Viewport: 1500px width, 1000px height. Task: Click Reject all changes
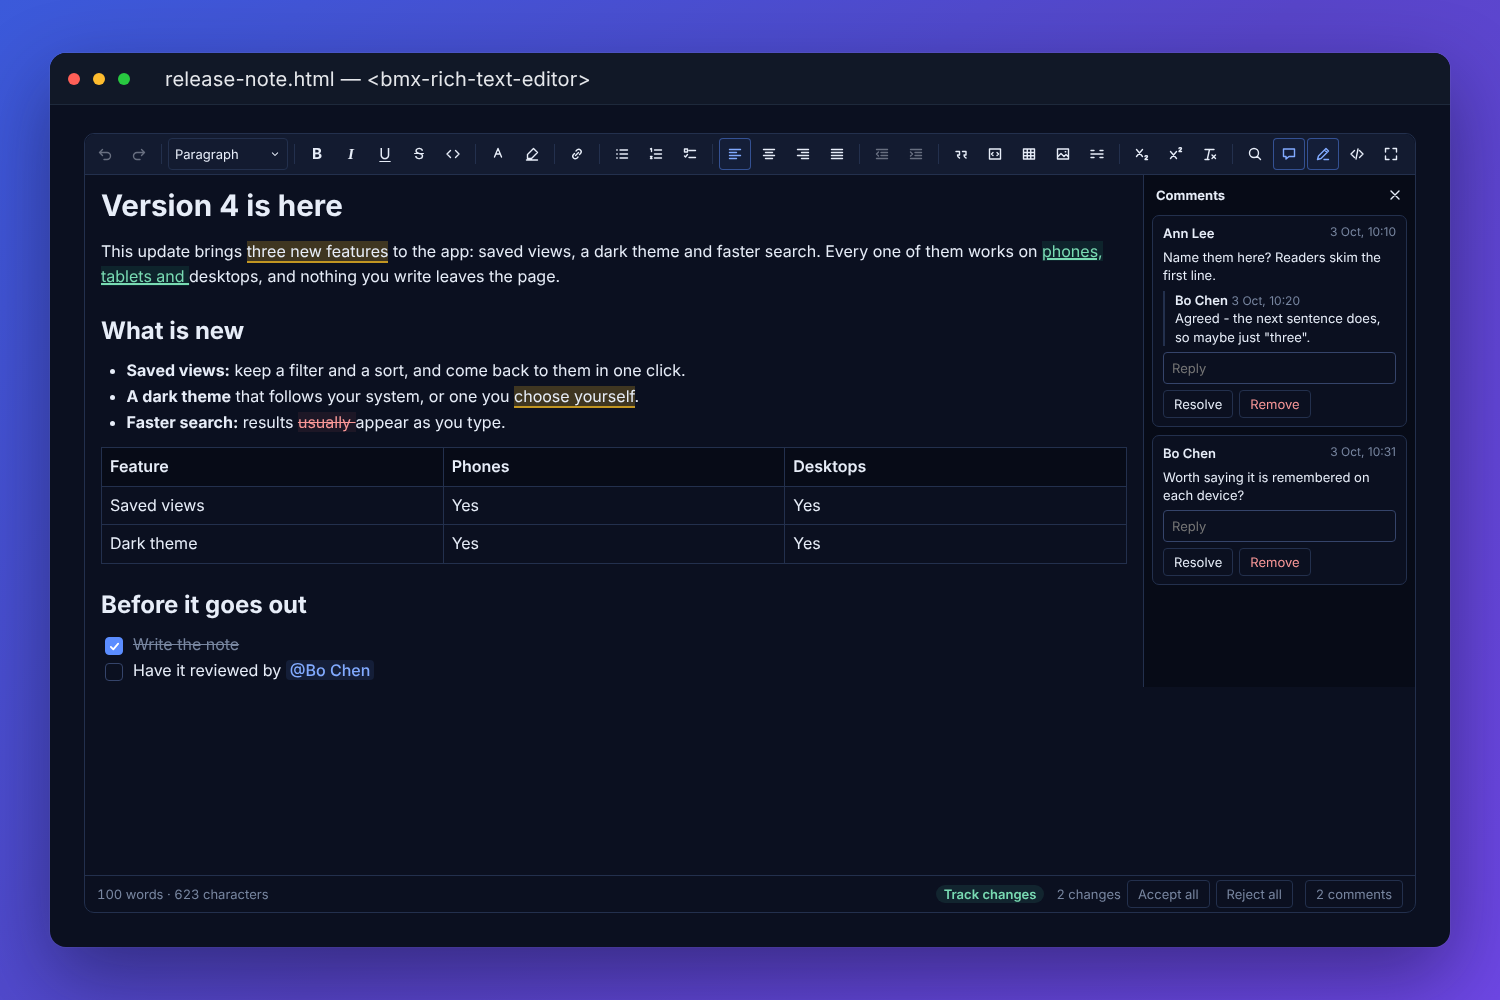[1254, 894]
